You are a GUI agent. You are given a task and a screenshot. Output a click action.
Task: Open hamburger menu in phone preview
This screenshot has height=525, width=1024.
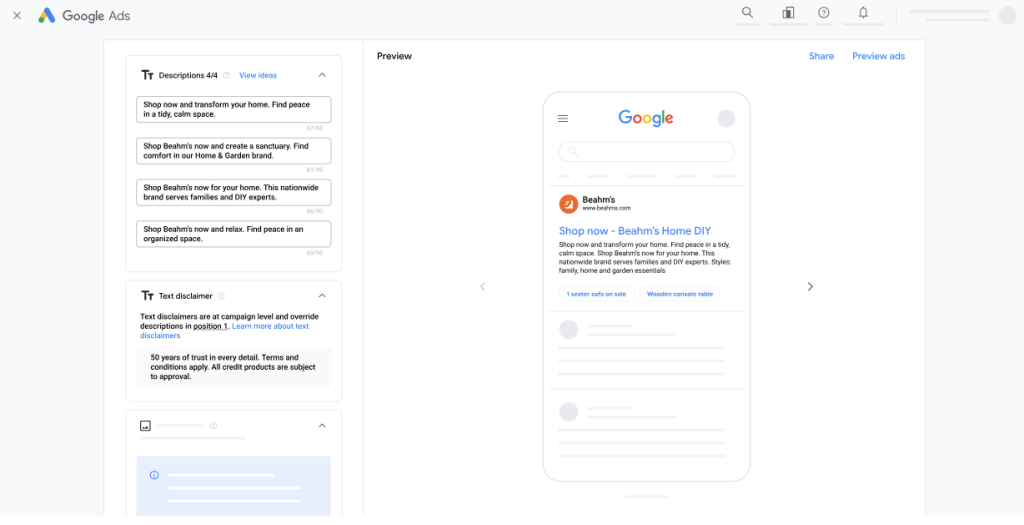click(563, 118)
